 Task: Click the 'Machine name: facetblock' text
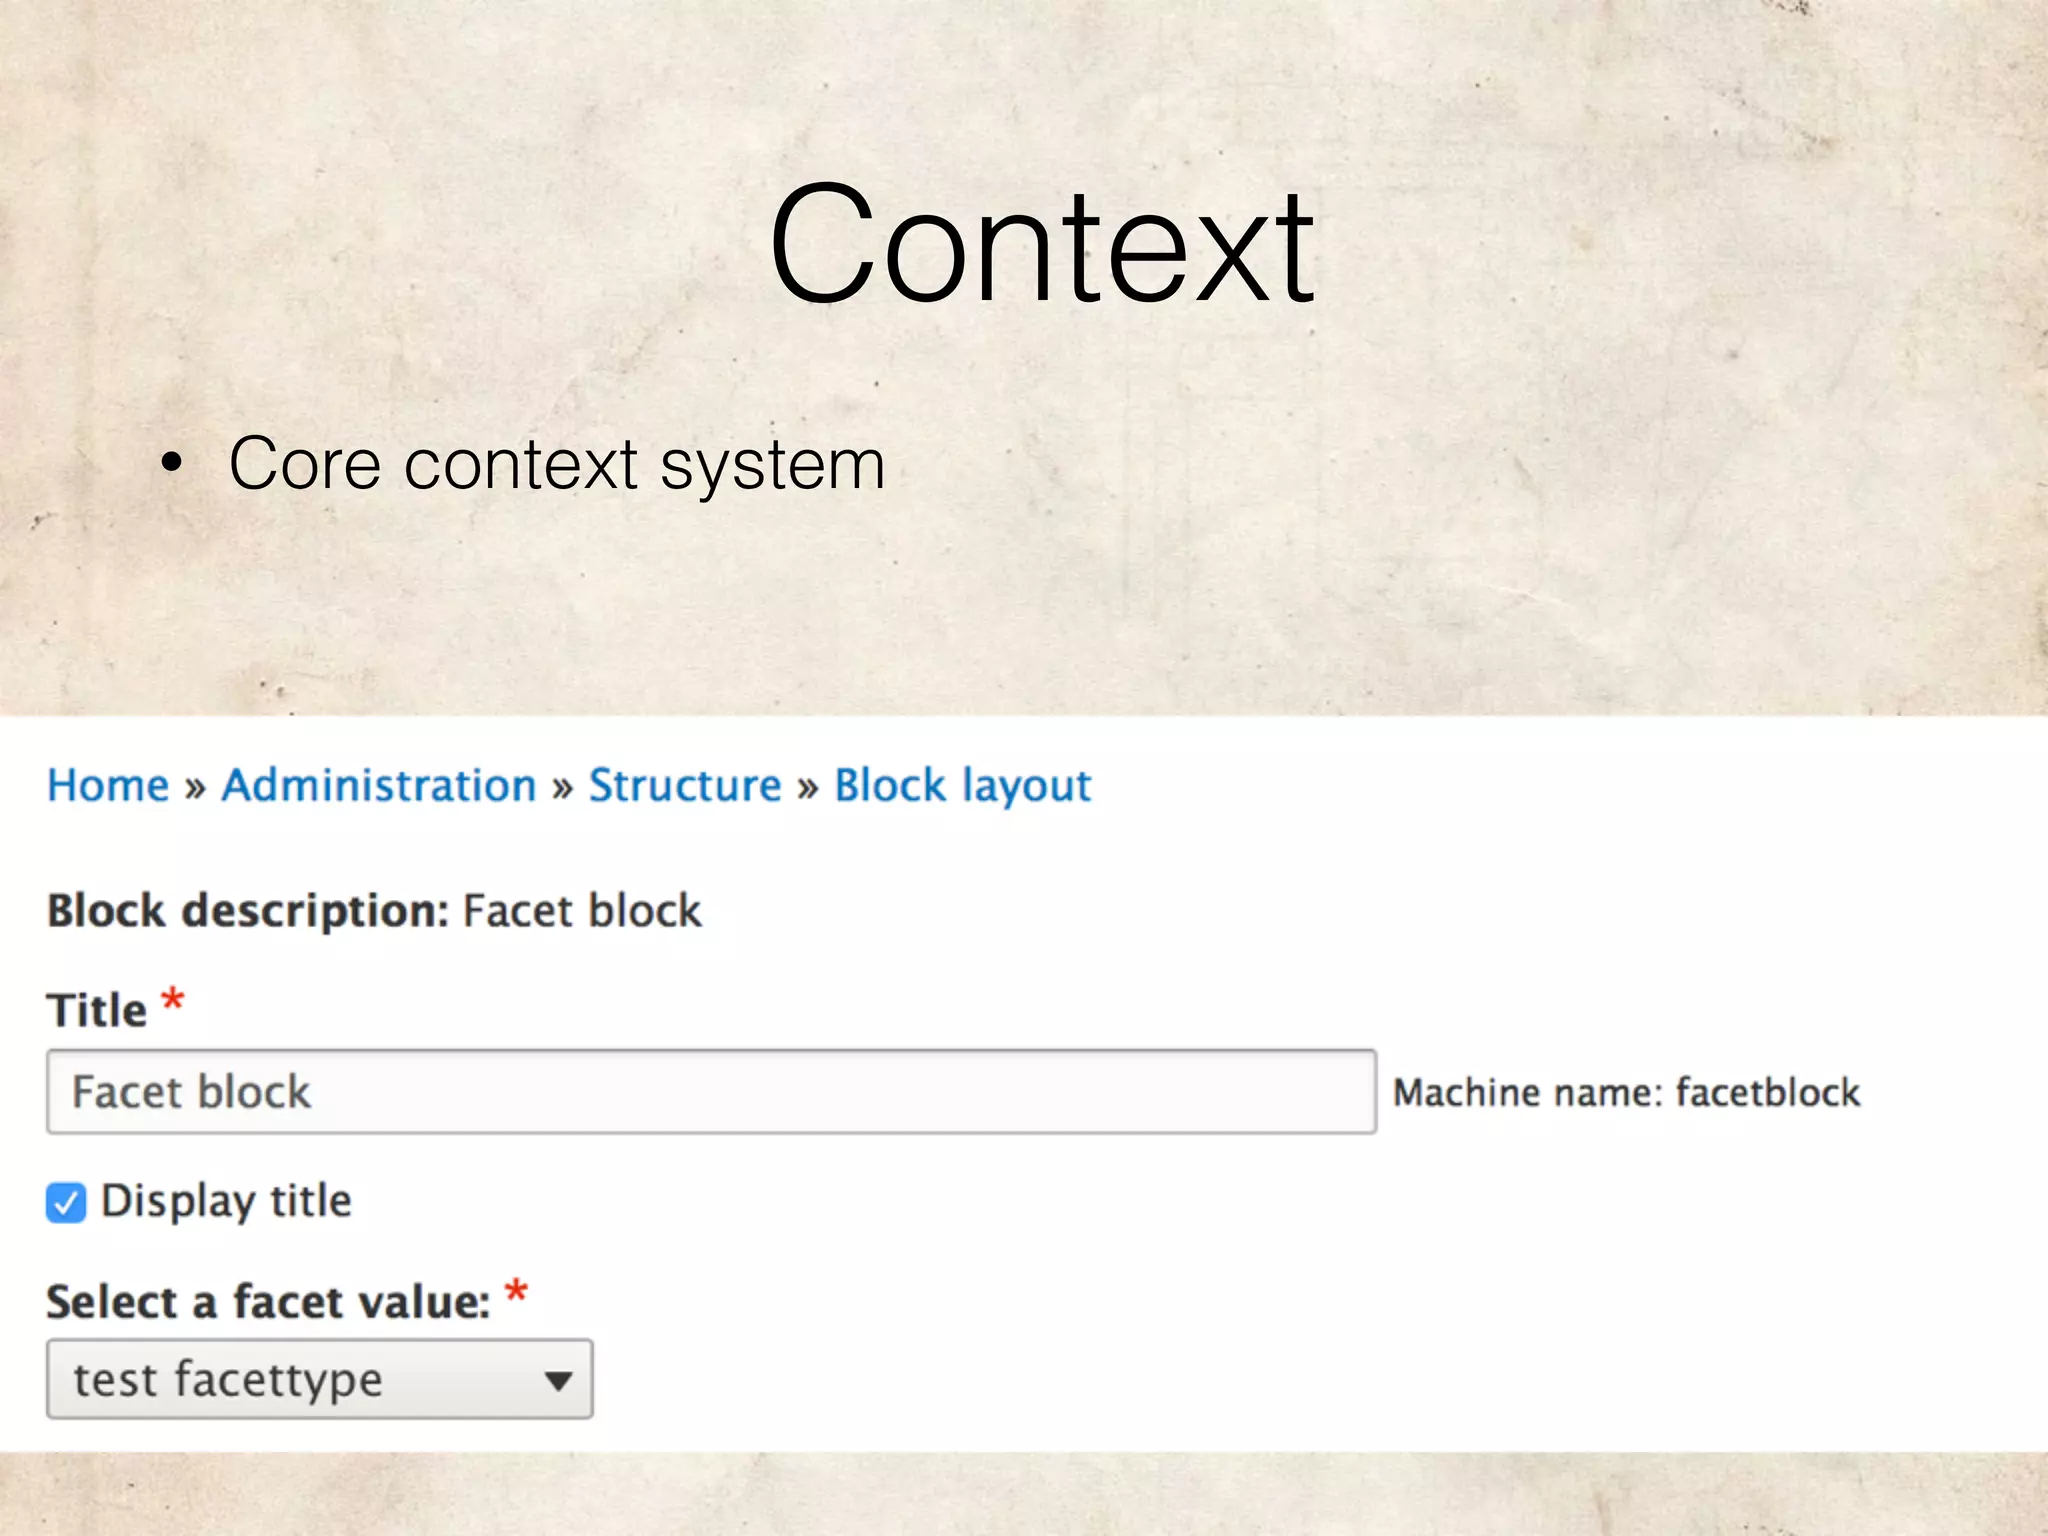tap(1627, 1093)
